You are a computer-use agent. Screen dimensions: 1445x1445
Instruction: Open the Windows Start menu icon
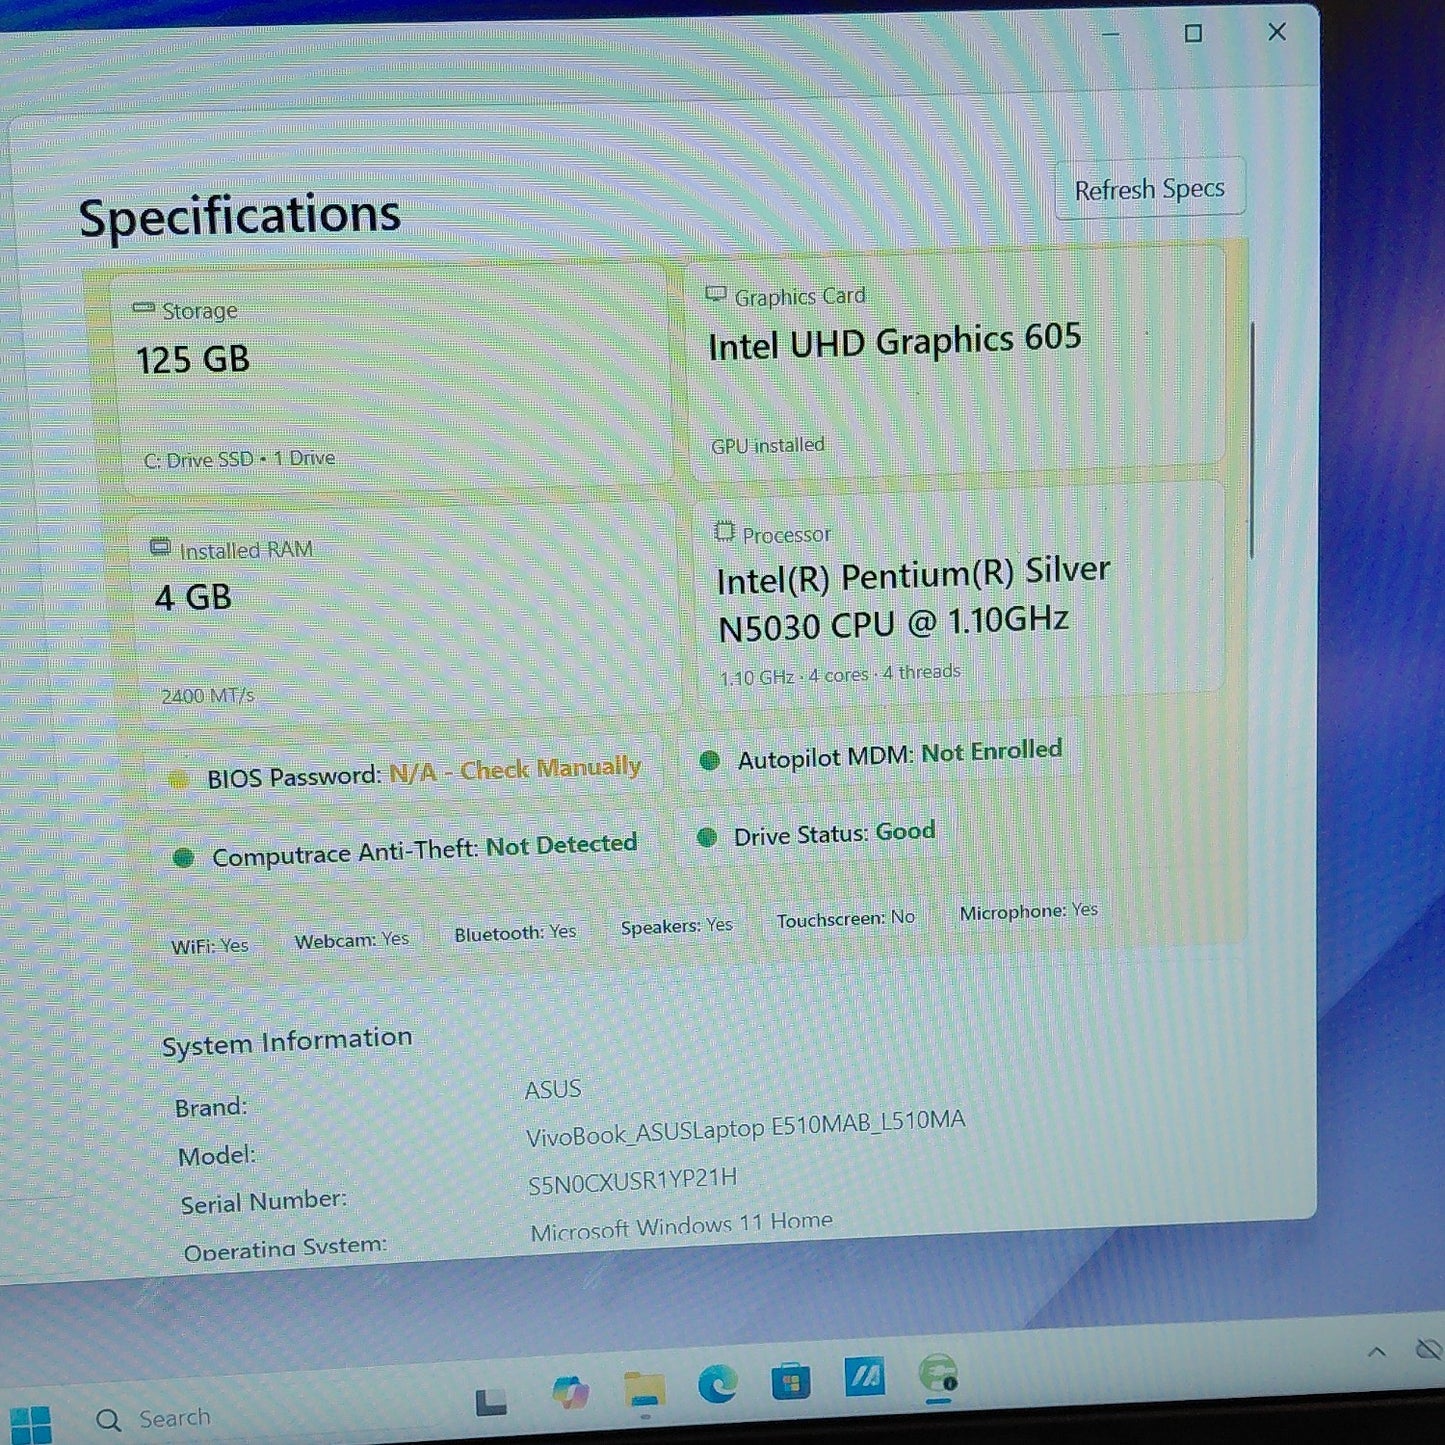coord(30,1424)
